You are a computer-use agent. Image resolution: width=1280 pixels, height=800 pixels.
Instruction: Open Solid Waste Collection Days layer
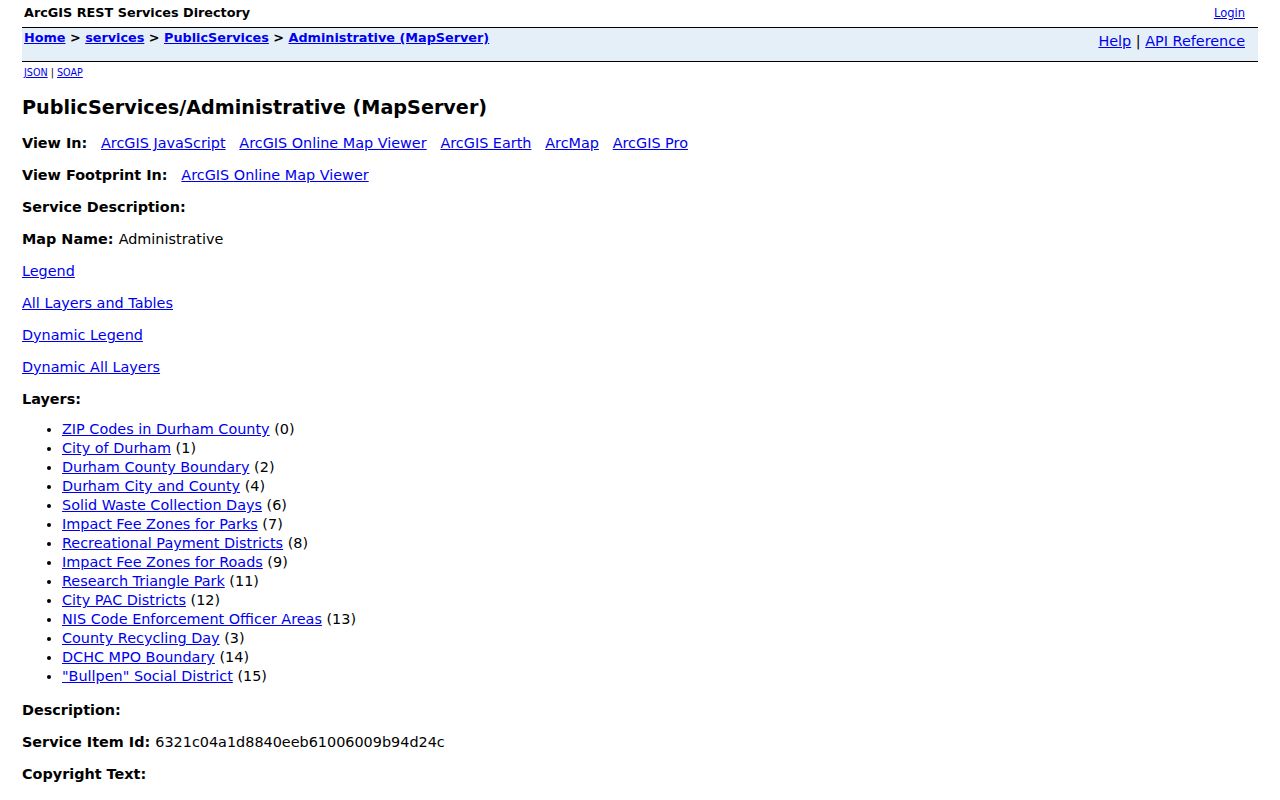point(162,505)
